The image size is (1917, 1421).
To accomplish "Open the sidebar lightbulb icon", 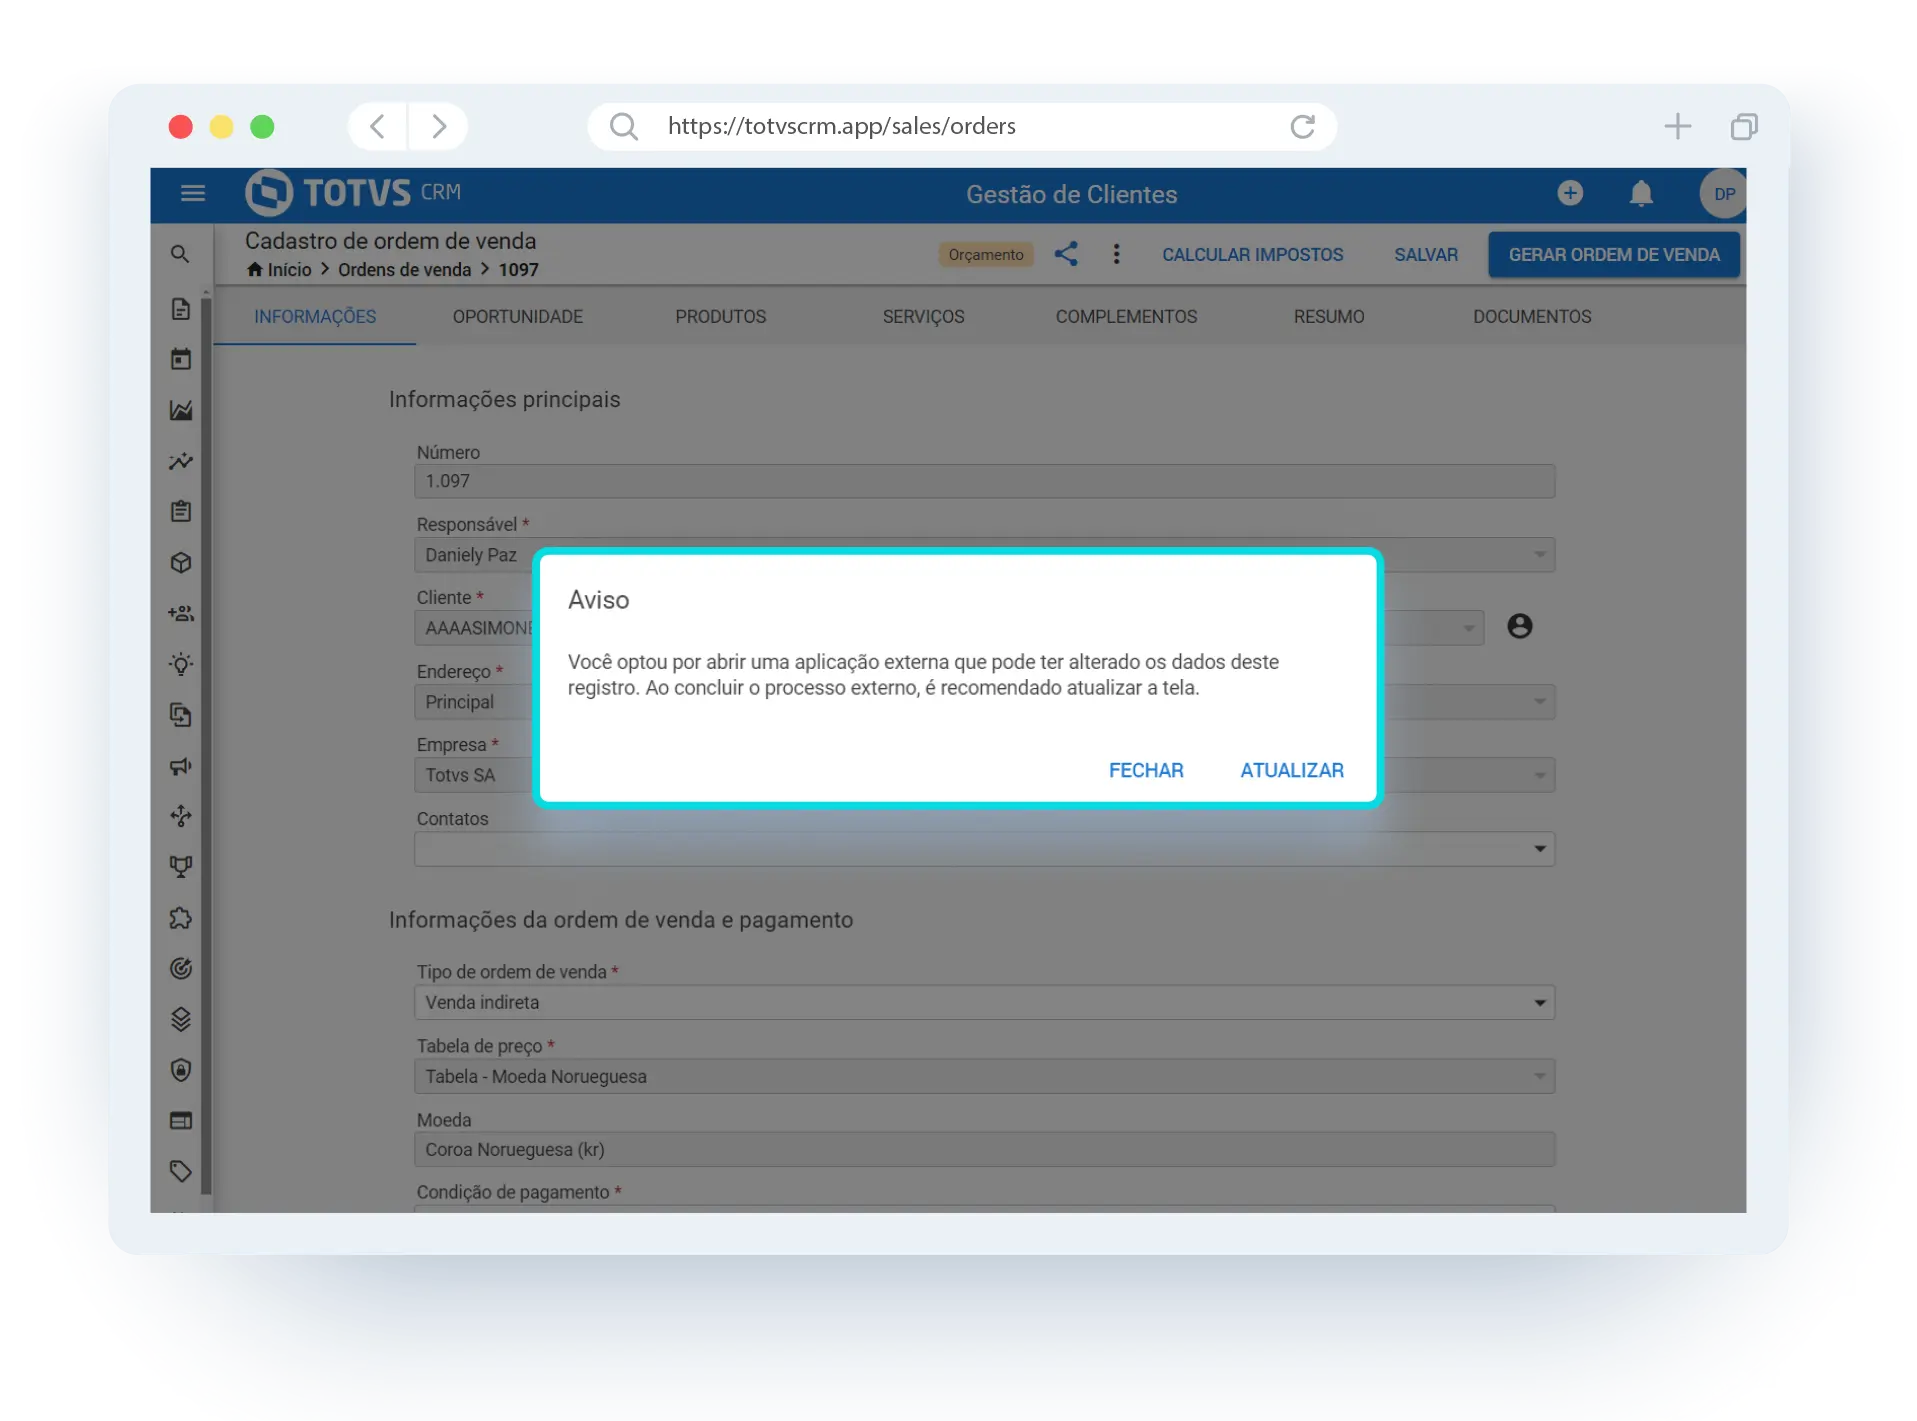I will coord(180,664).
